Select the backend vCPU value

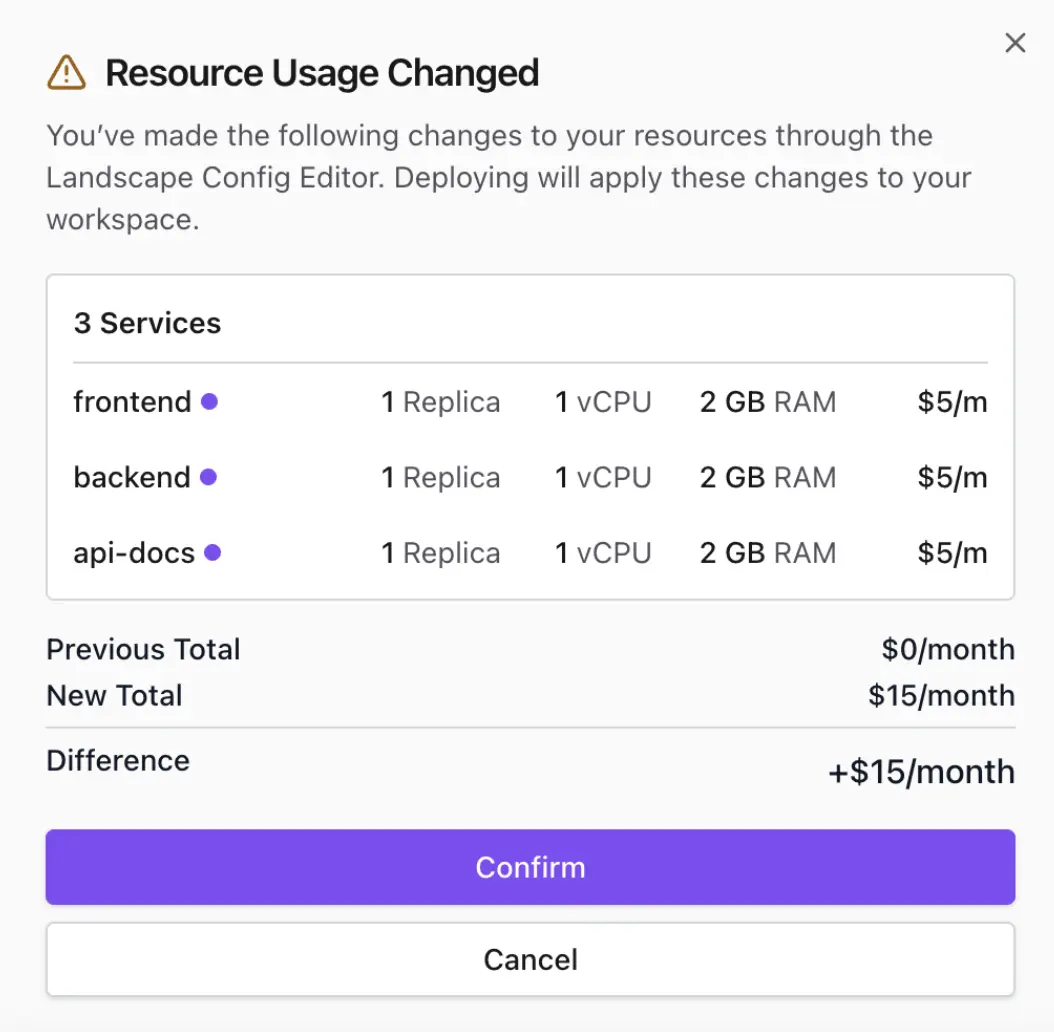tap(603, 478)
